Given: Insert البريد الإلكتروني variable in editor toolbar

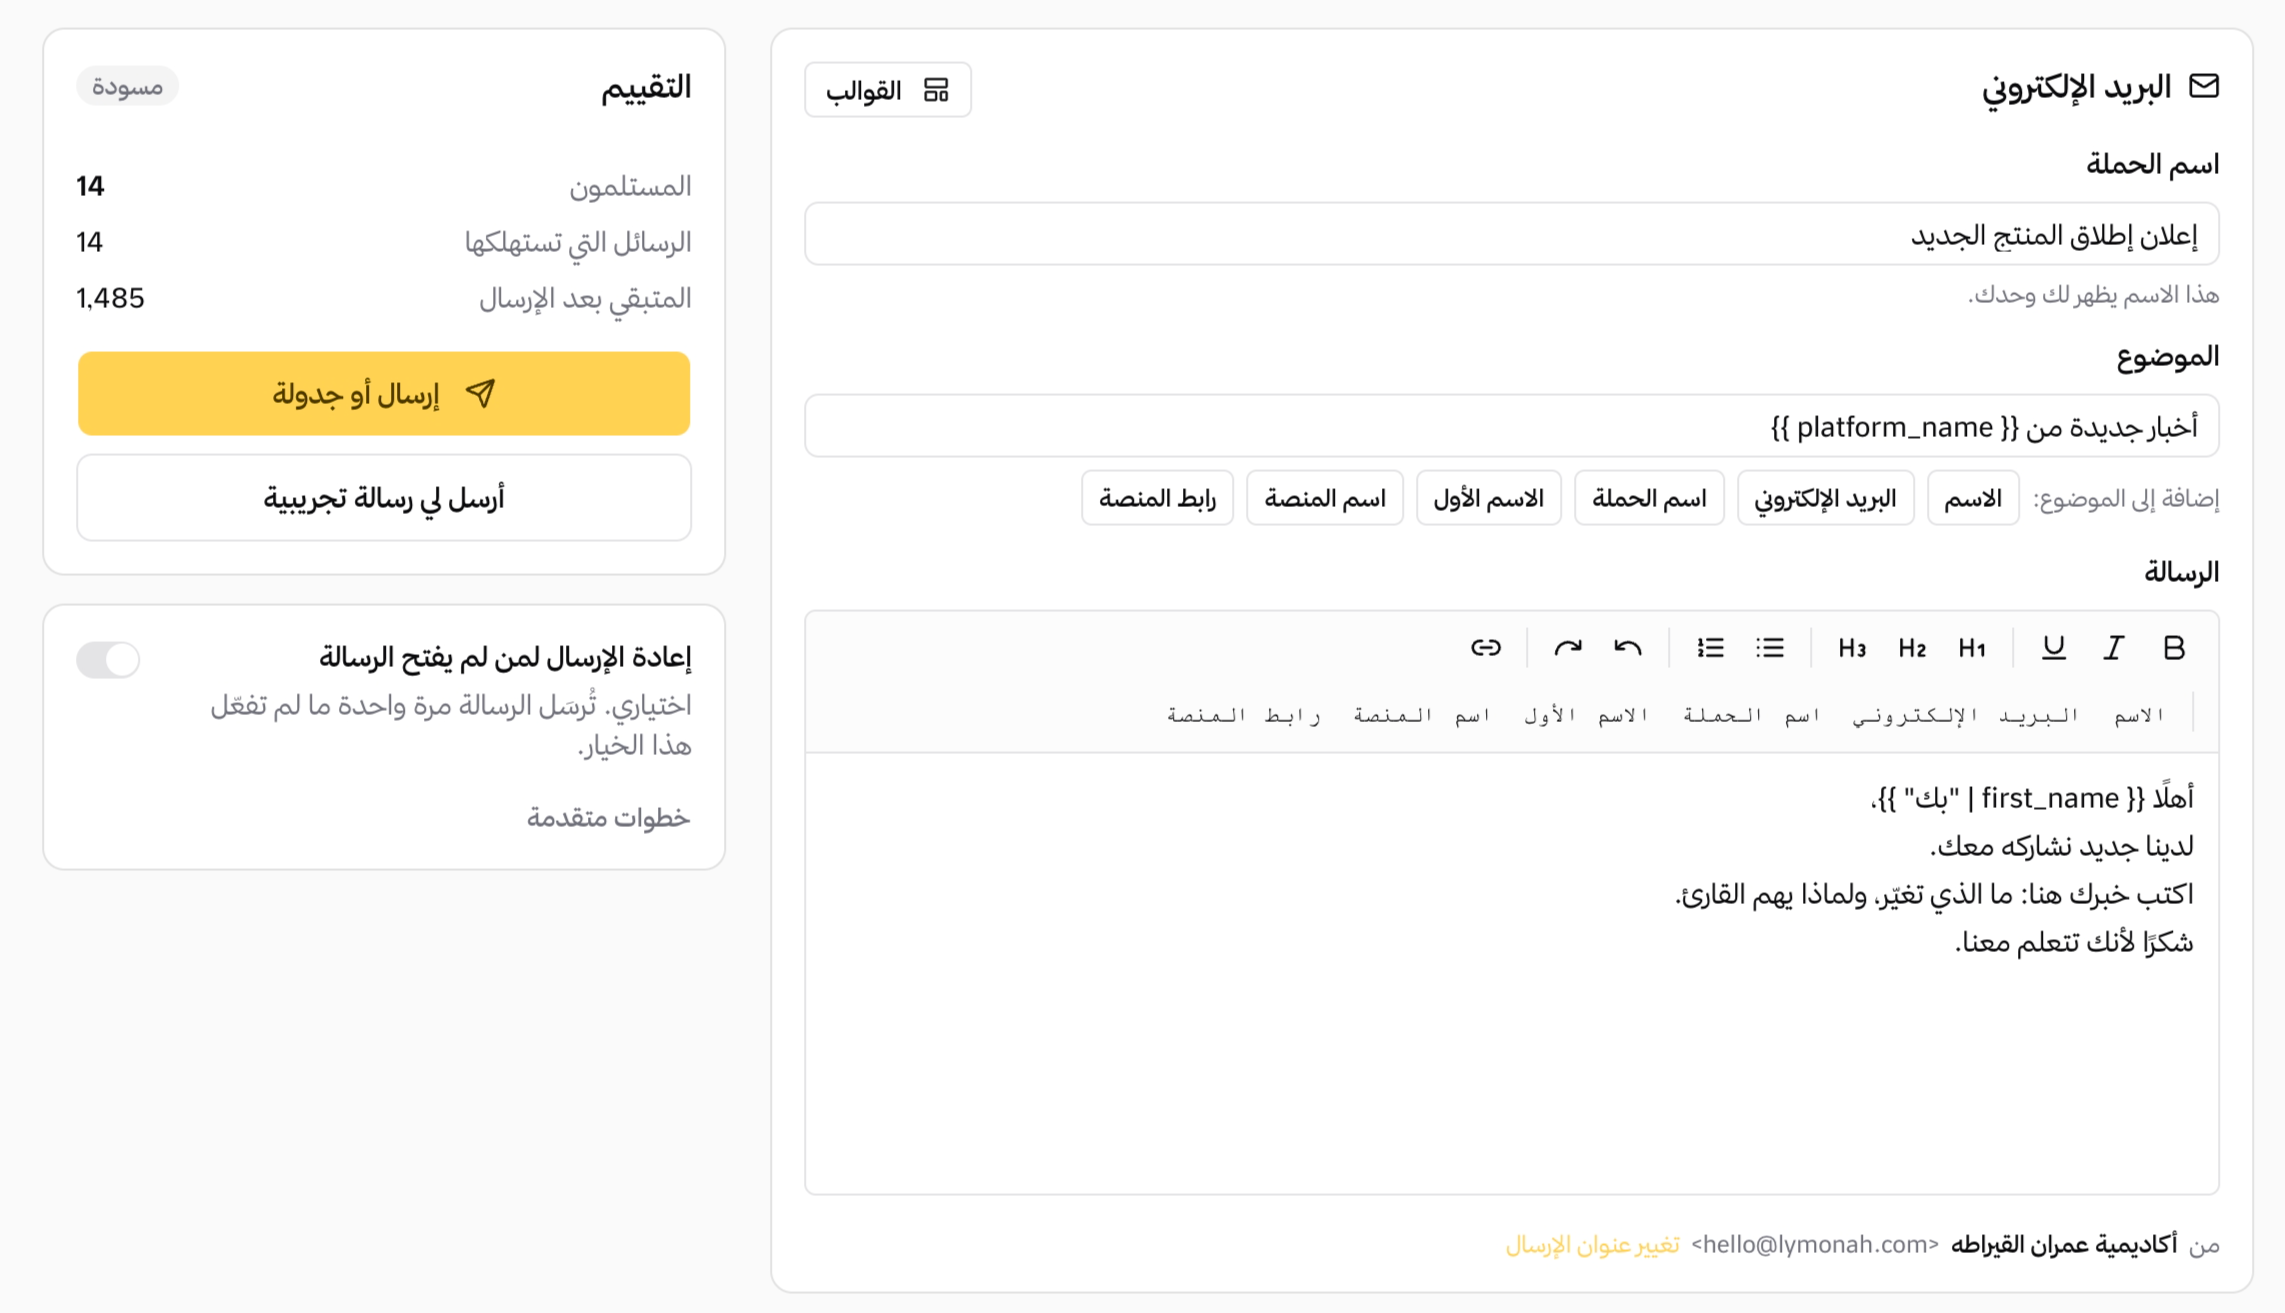Looking at the screenshot, I should point(1965,714).
